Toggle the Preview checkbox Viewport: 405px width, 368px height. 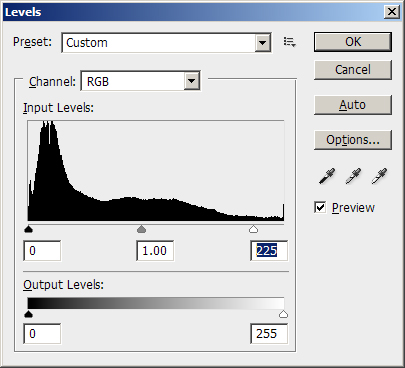pyautogui.click(x=320, y=207)
